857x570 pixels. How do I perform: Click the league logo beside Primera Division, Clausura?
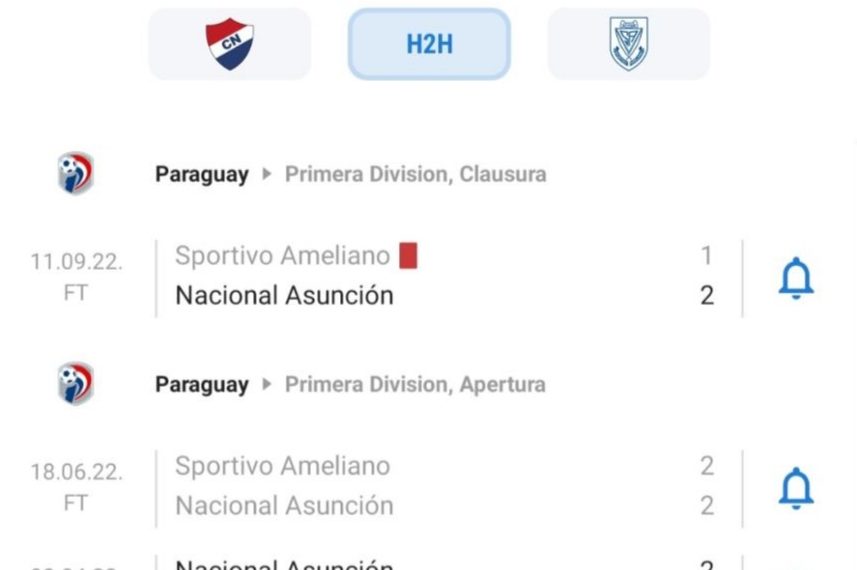pyautogui.click(x=75, y=173)
